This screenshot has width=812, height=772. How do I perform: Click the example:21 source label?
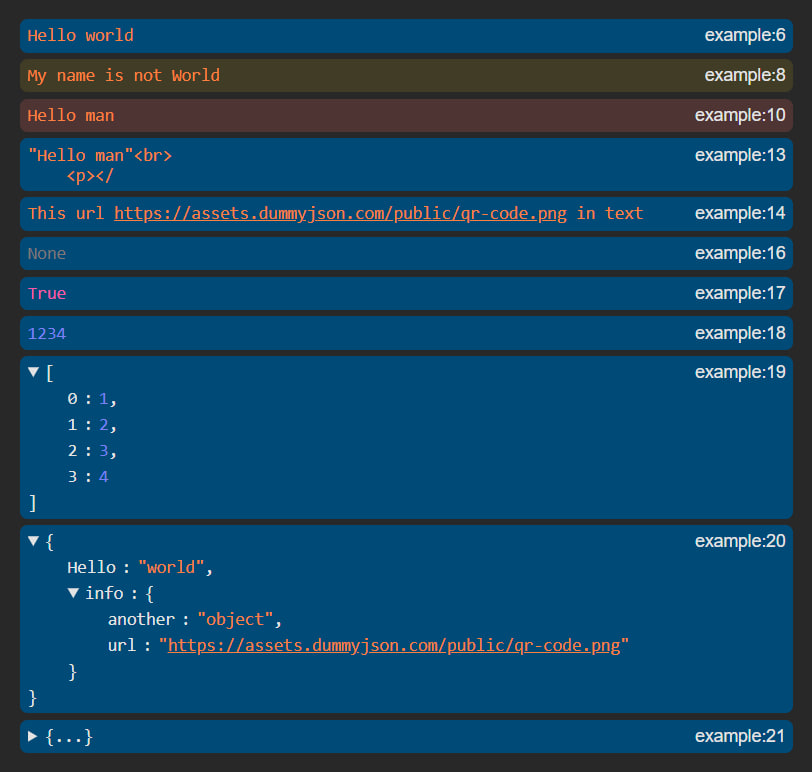coord(740,737)
